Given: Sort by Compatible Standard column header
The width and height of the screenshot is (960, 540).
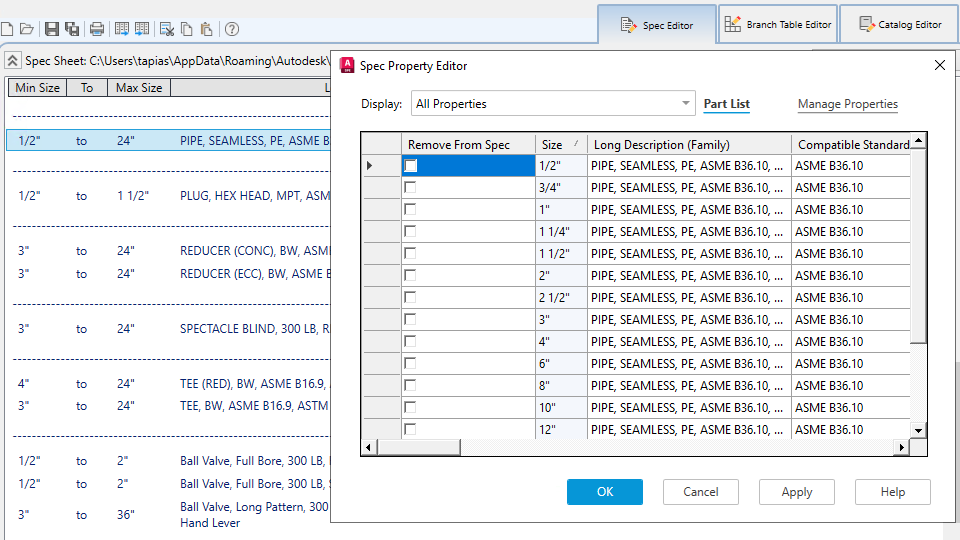Looking at the screenshot, I should (x=851, y=144).
